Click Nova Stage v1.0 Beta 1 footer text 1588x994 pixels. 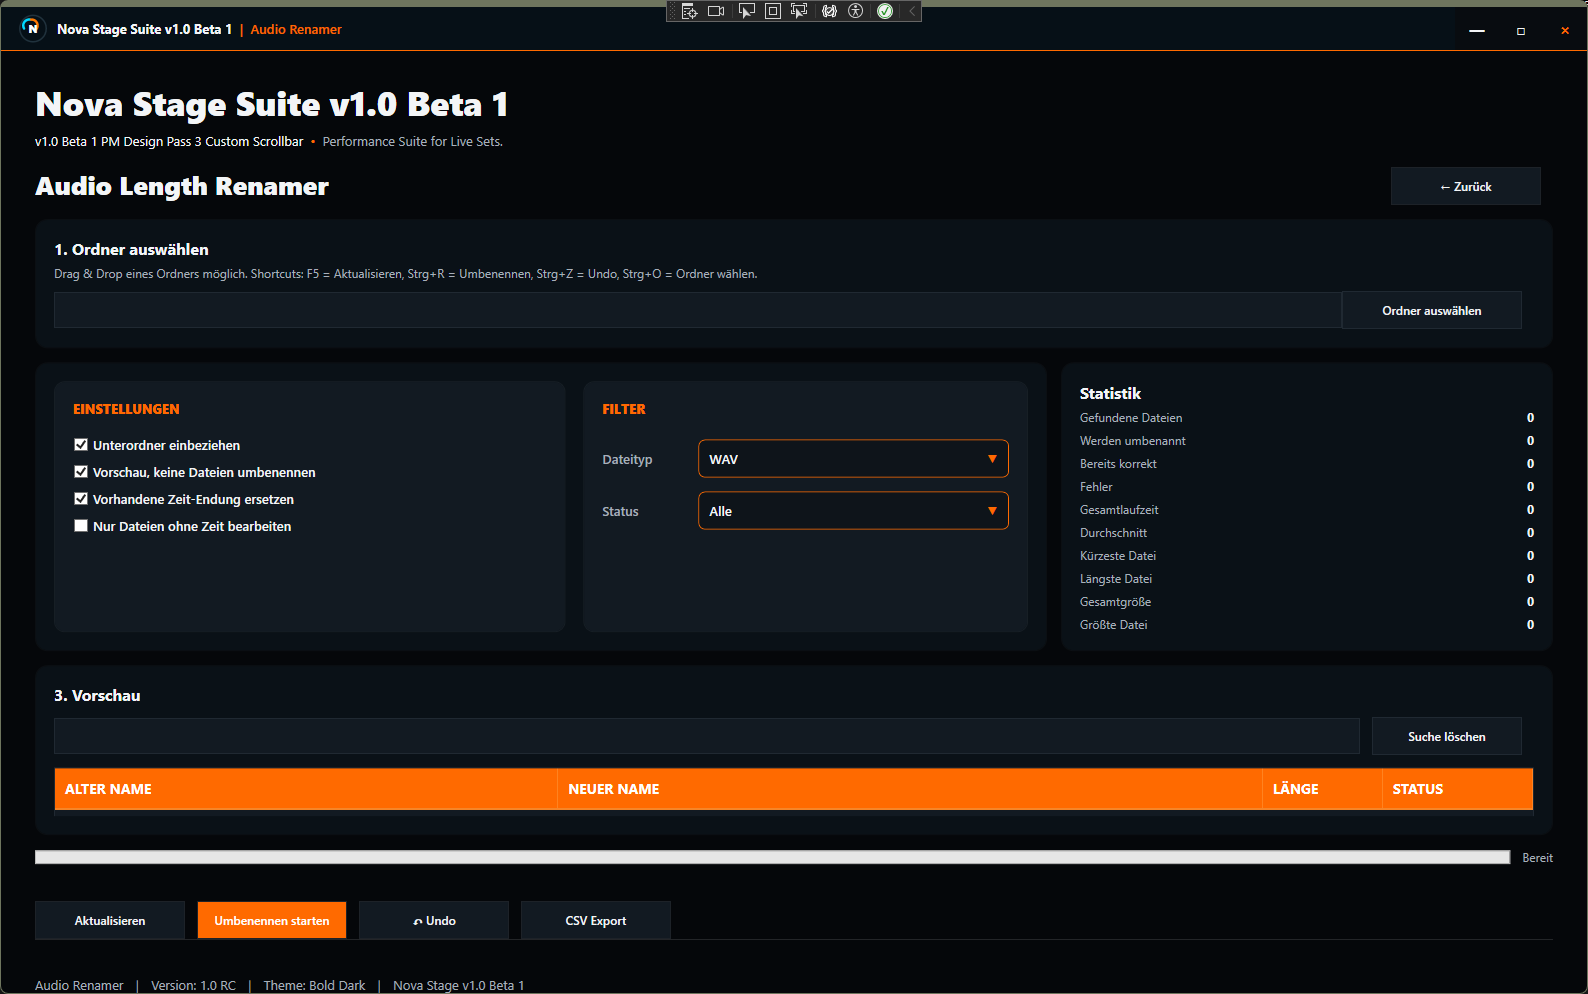point(458,985)
